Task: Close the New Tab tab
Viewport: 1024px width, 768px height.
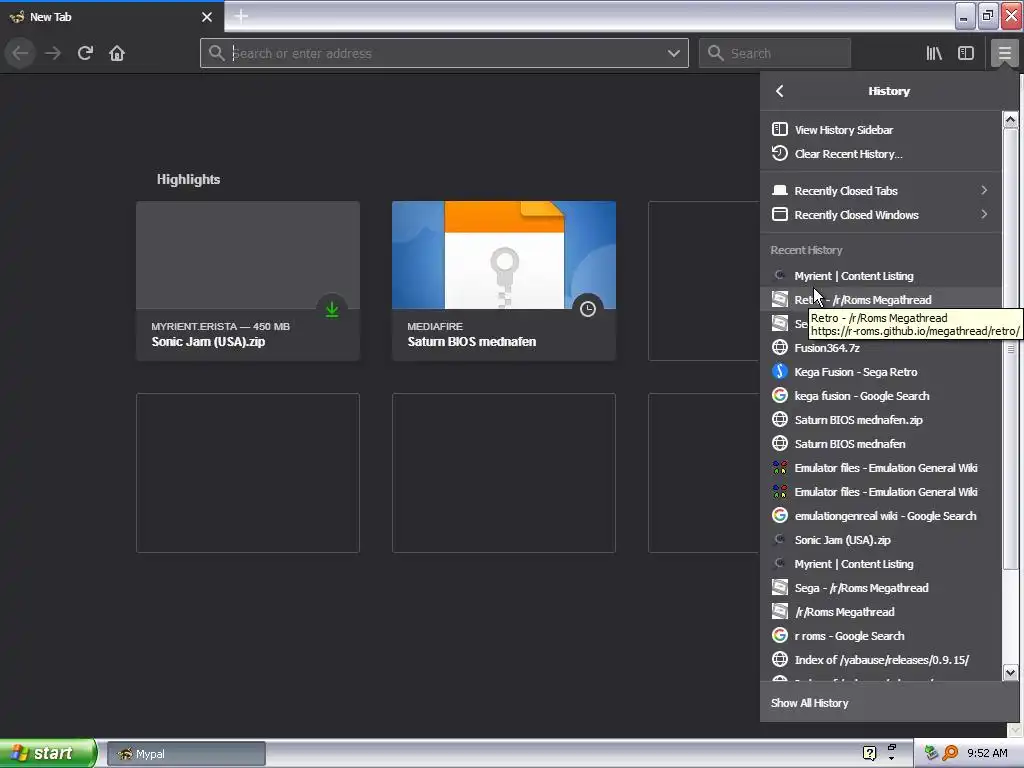Action: 207,17
